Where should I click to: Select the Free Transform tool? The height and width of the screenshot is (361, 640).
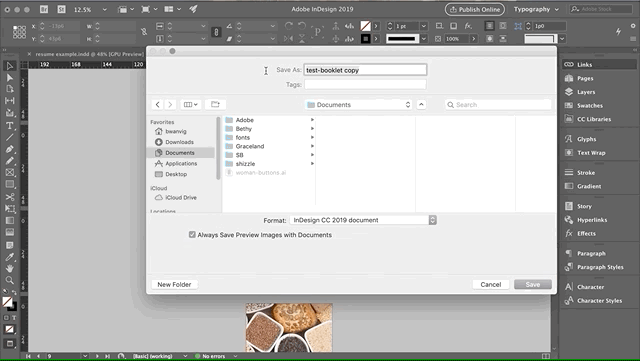(10, 209)
